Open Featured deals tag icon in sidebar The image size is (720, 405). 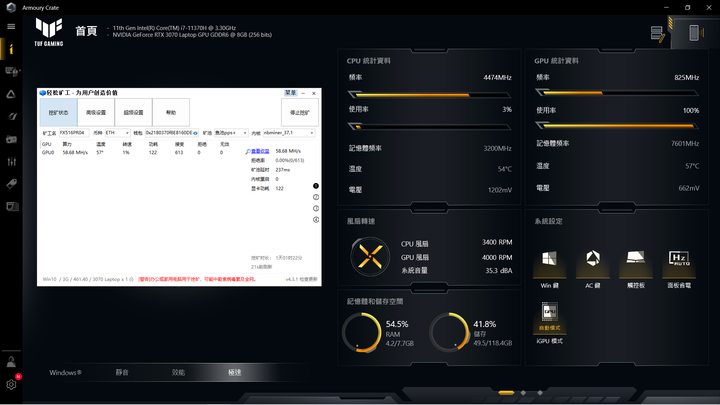click(x=11, y=184)
